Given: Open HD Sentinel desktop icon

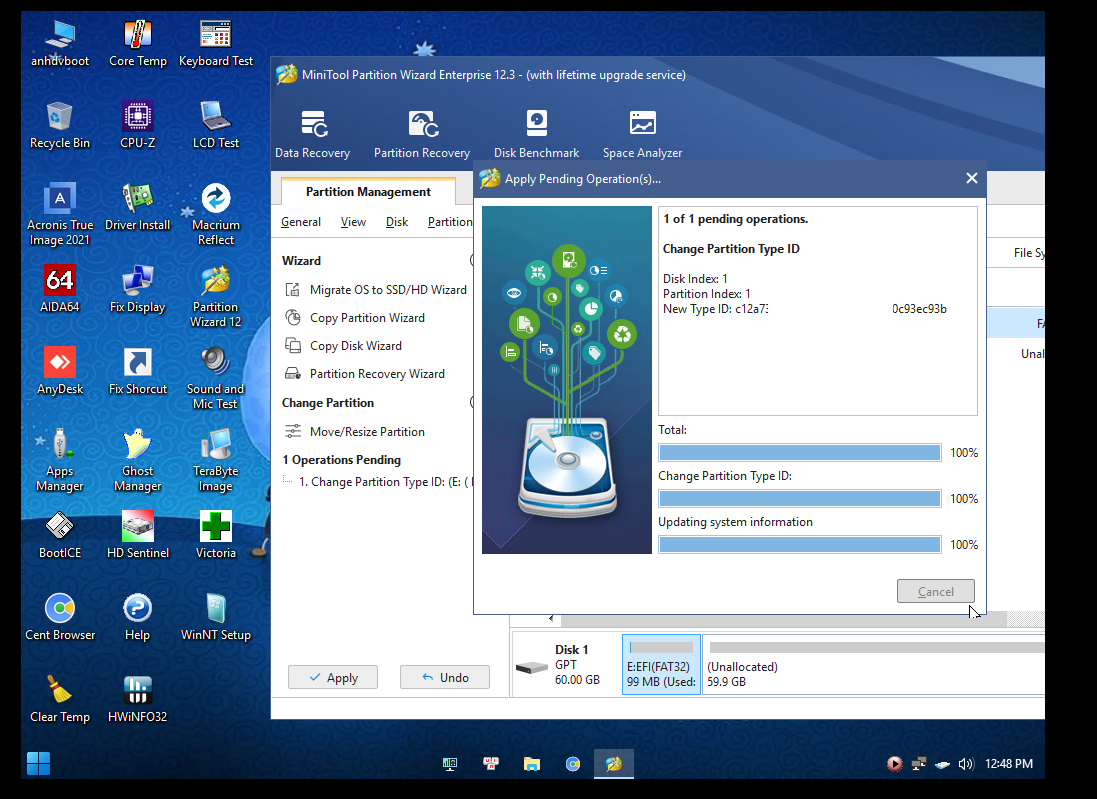Looking at the screenshot, I should click(138, 535).
